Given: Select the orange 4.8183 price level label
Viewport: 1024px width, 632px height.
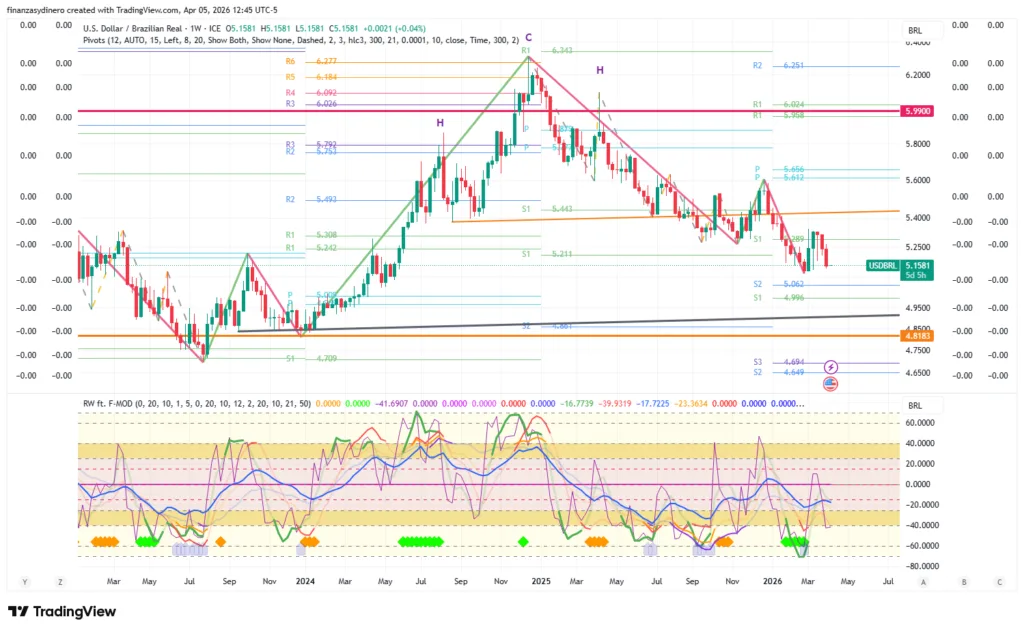Looking at the screenshot, I should 917,337.
